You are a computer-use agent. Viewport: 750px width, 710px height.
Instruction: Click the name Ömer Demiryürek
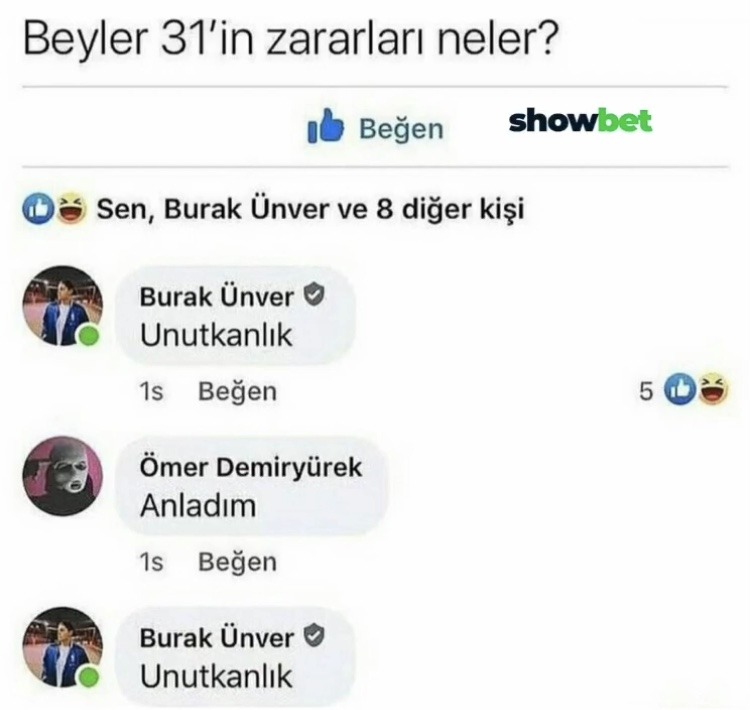[x=251, y=467]
